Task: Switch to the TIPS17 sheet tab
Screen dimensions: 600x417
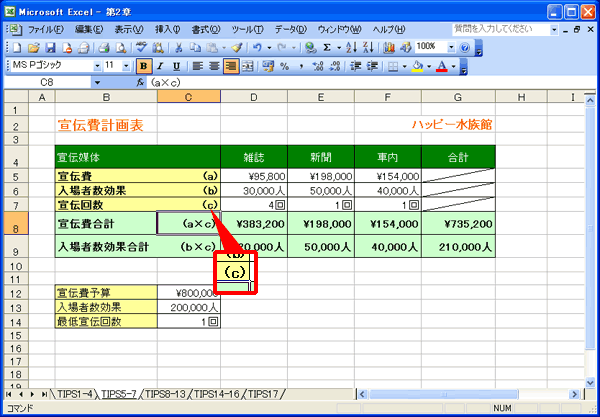Action: pos(263,394)
